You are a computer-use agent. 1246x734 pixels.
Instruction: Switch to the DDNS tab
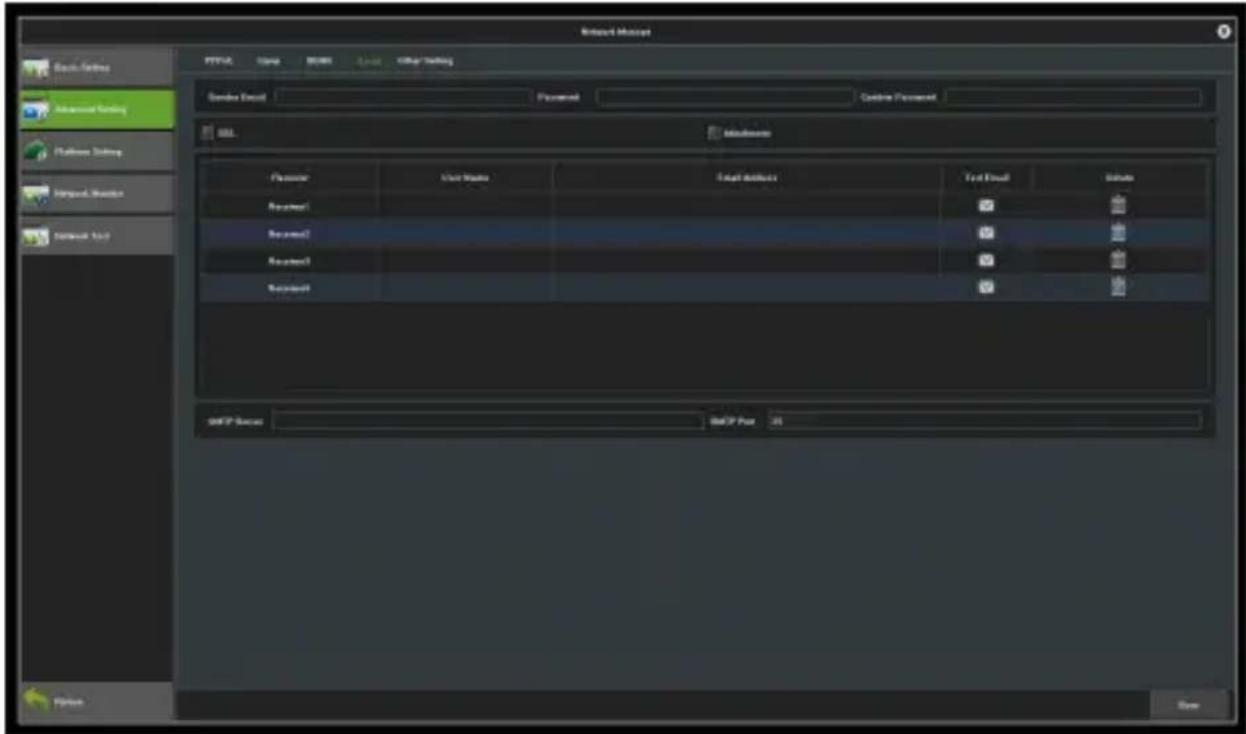tap(319, 61)
